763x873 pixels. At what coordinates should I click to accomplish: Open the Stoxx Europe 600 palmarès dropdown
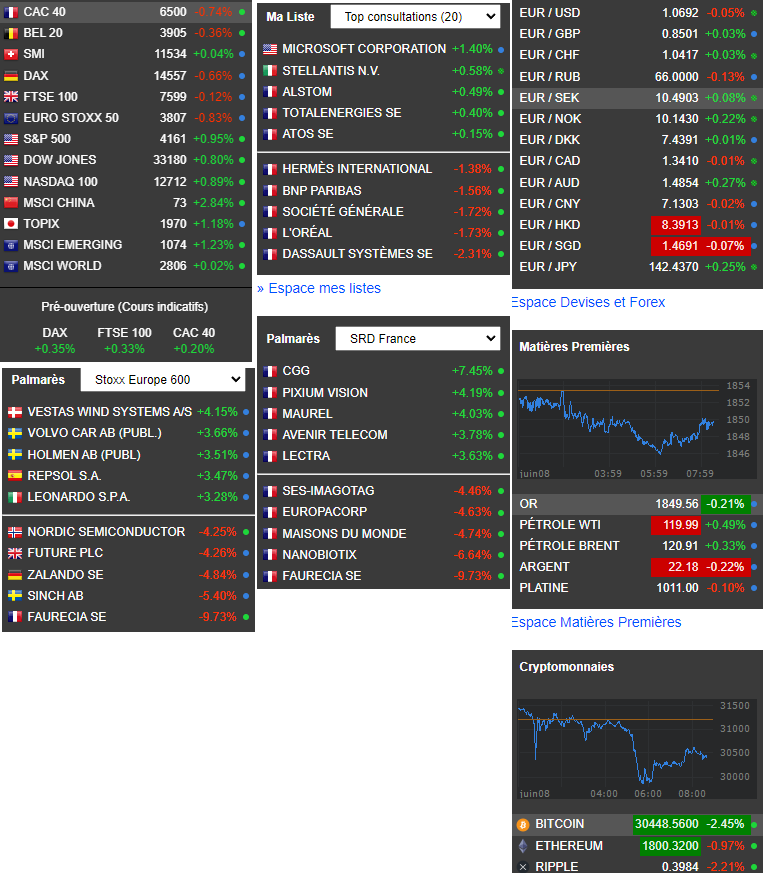[162, 380]
